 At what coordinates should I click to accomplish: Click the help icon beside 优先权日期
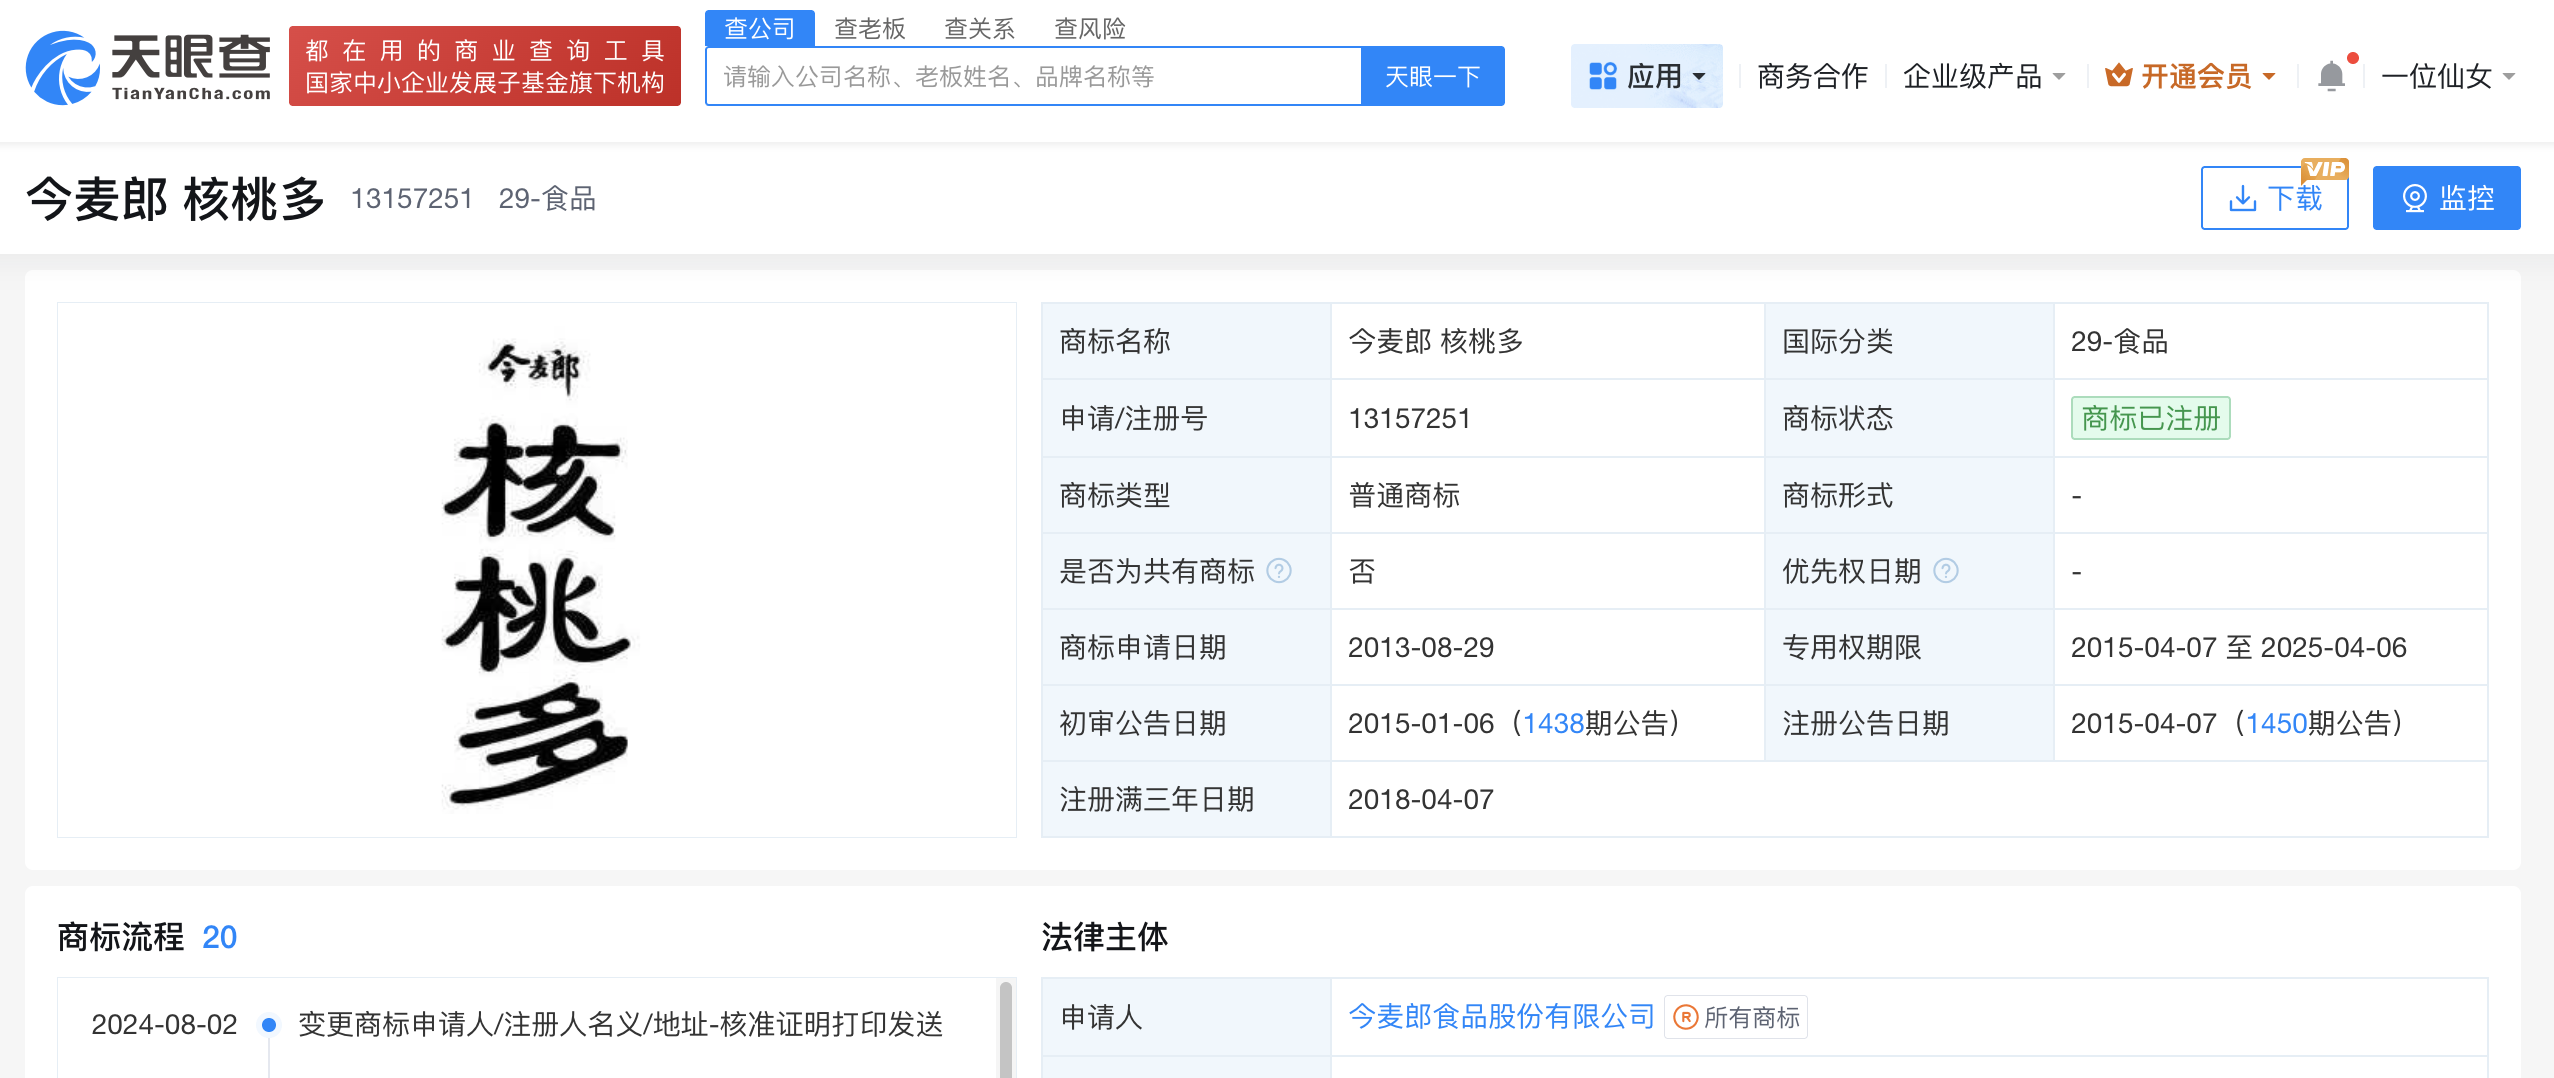pos(1946,571)
